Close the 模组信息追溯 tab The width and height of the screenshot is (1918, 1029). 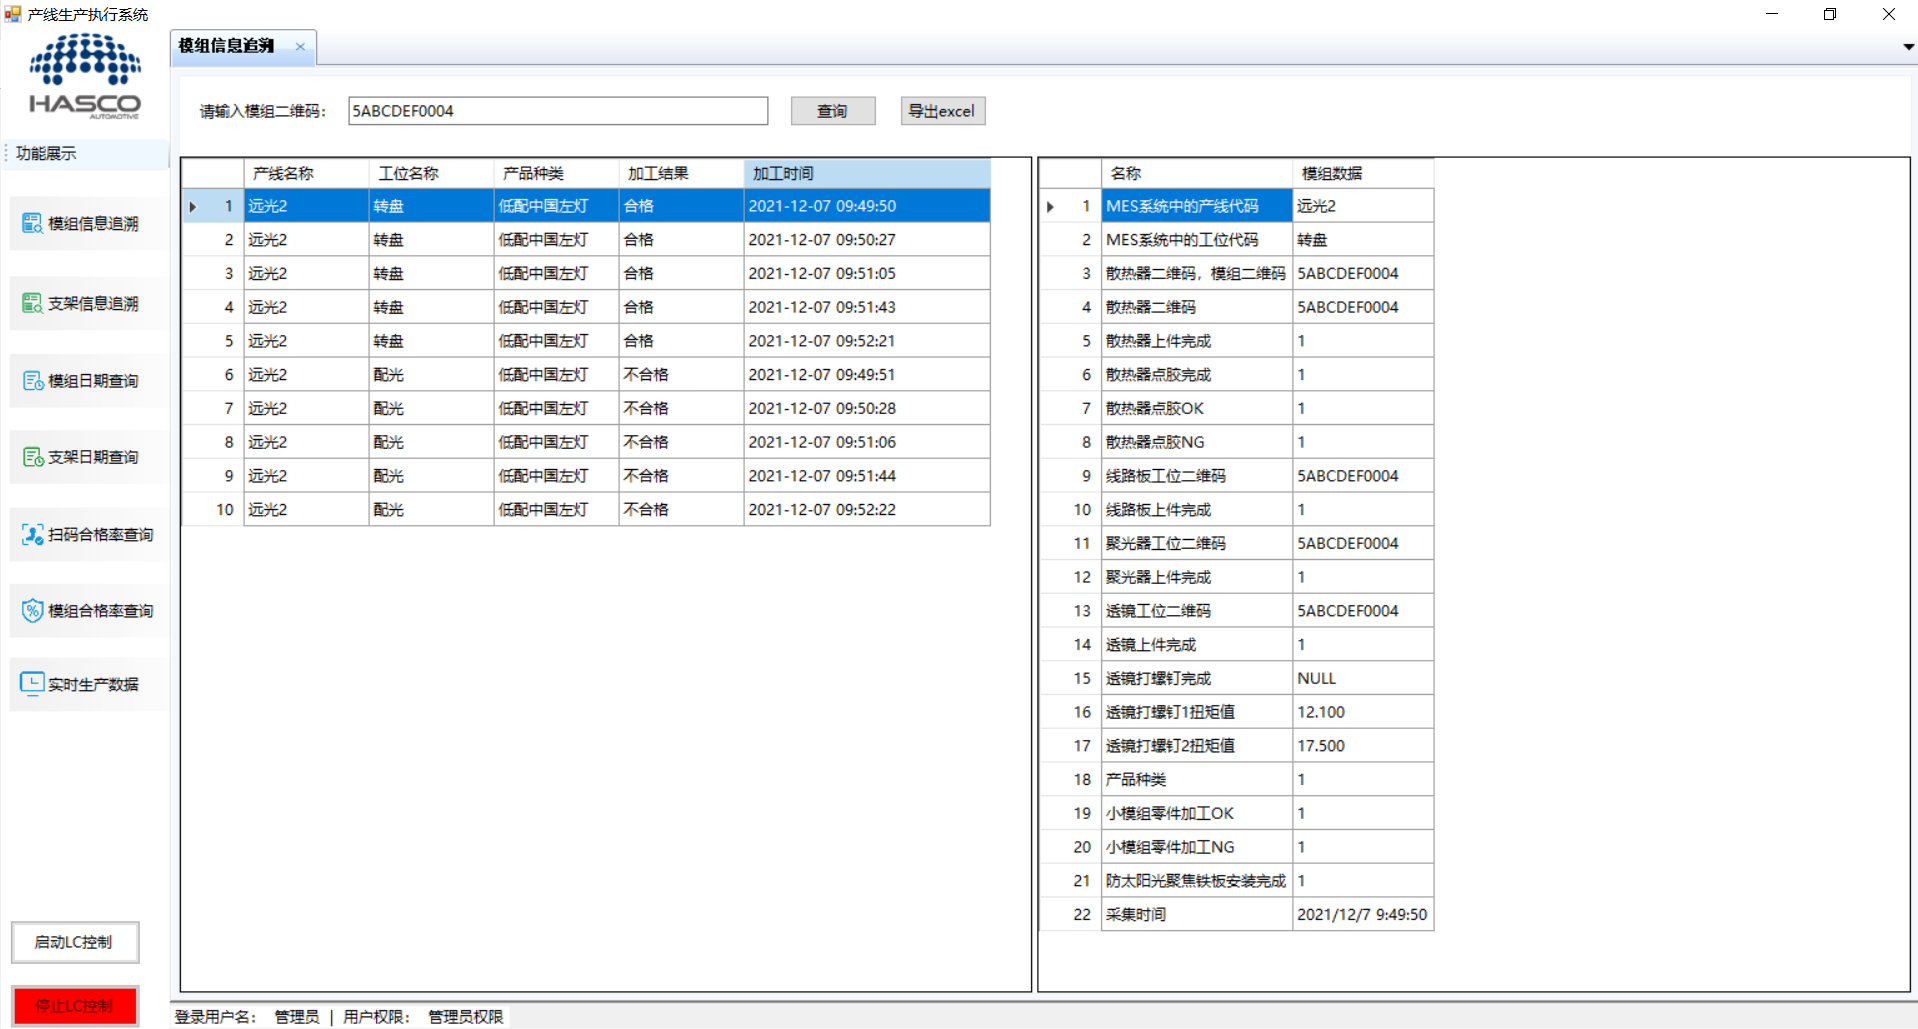point(300,46)
